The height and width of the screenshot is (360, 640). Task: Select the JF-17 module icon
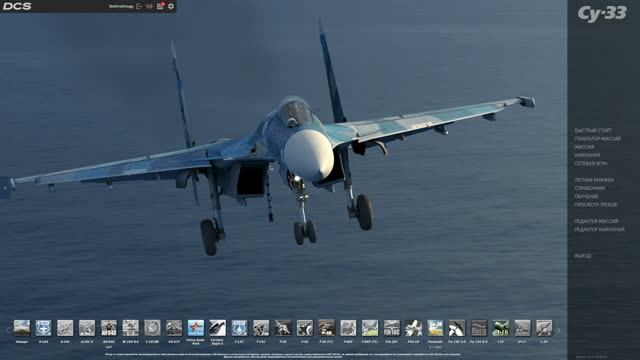point(522,328)
